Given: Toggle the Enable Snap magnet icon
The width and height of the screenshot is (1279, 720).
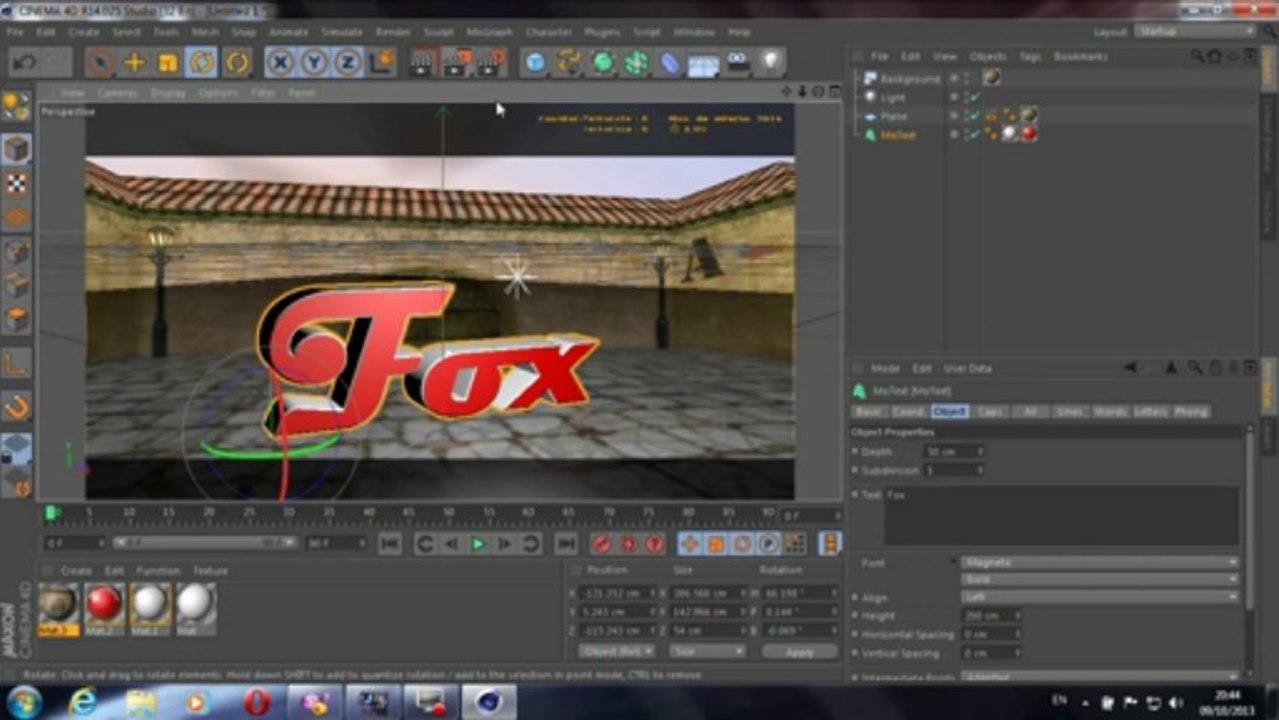Looking at the screenshot, I should click(x=16, y=408).
